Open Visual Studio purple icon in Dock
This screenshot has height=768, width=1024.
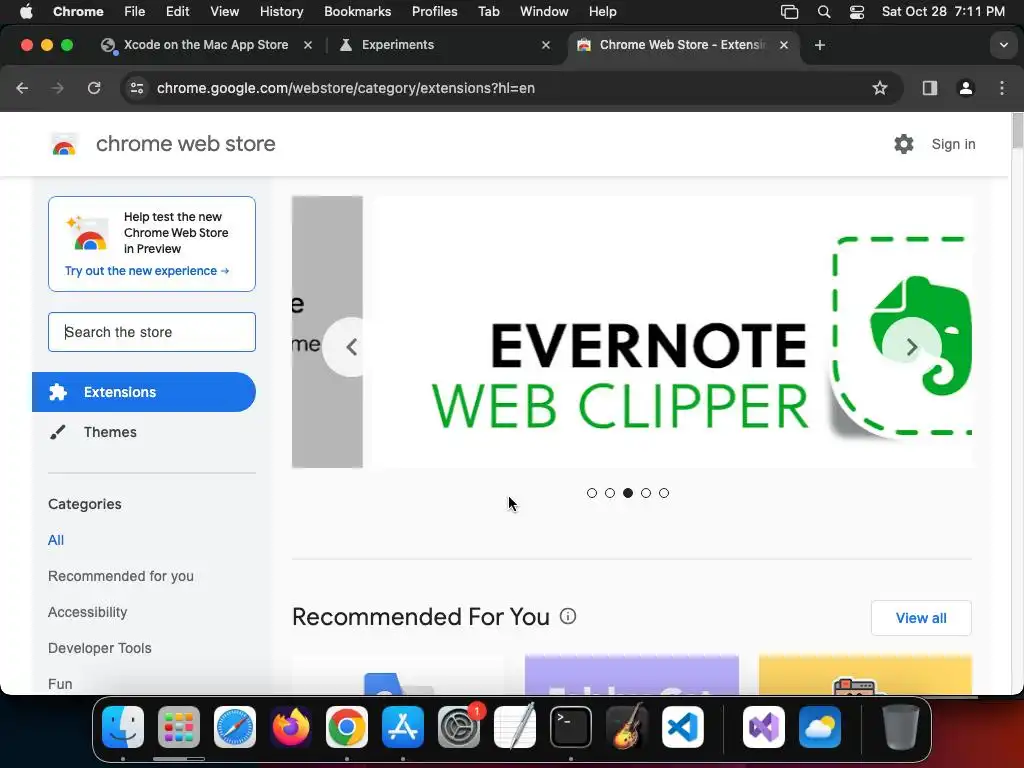click(763, 727)
